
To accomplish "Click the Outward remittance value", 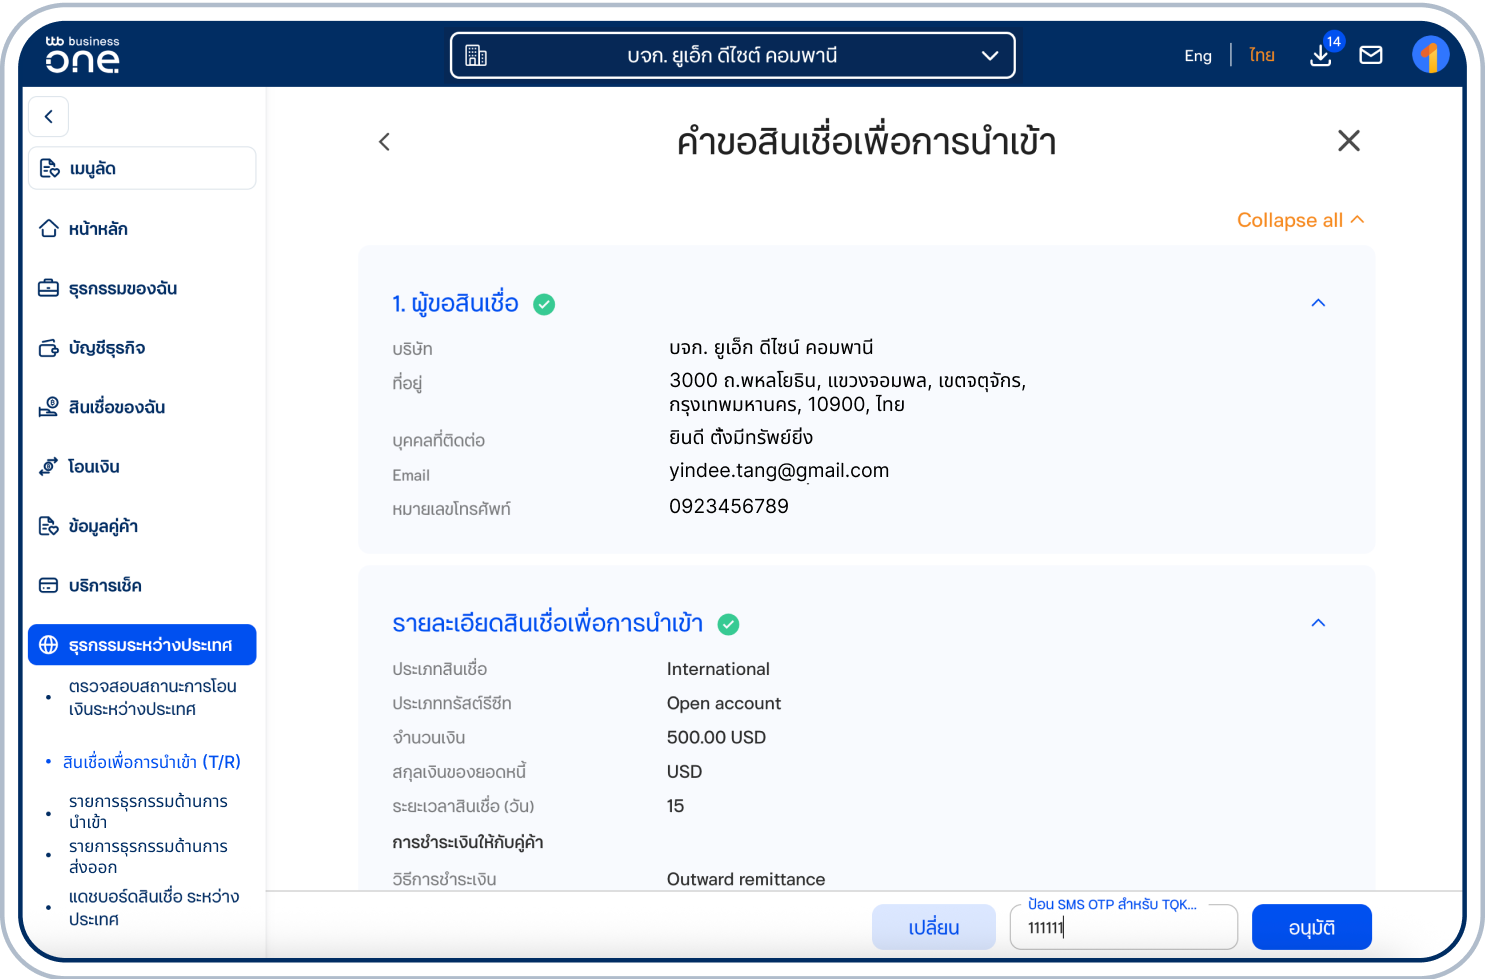I will (746, 879).
